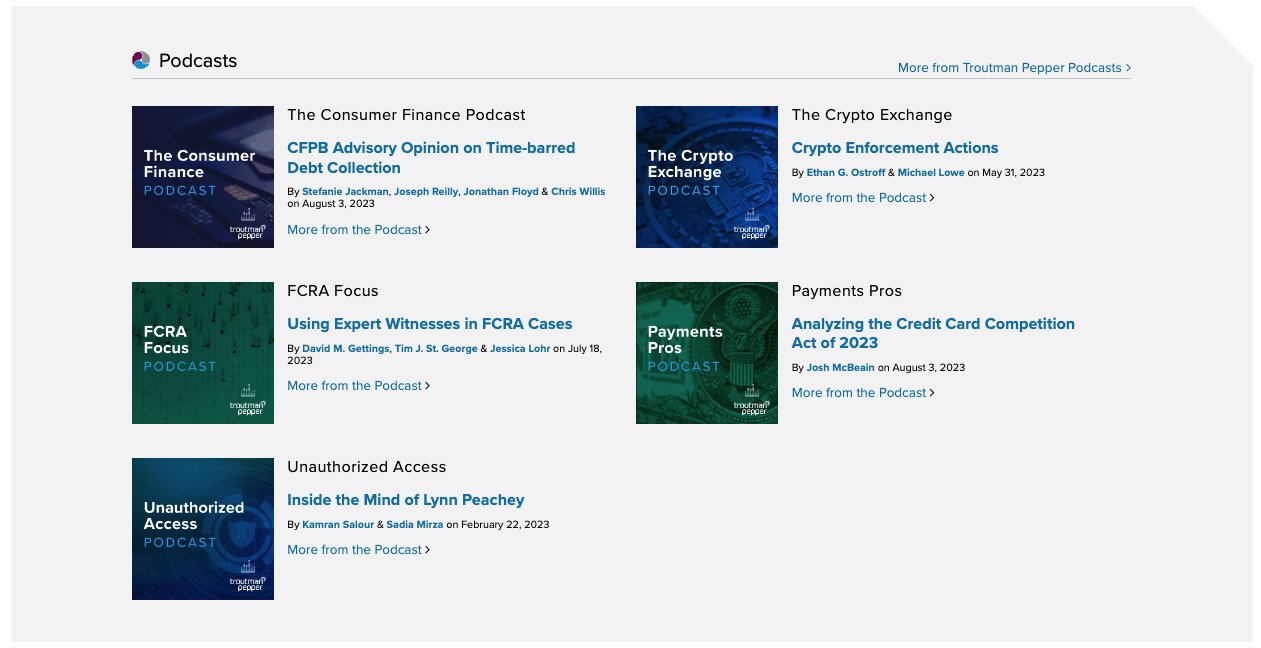This screenshot has width=1261, height=648.
Task: View author Ethan G. Ostroff's profile
Action: coord(845,173)
